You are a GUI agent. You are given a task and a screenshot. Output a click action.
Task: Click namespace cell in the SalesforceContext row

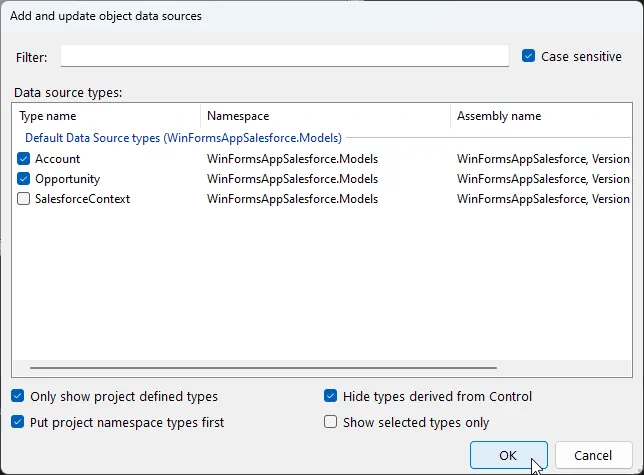coord(292,199)
